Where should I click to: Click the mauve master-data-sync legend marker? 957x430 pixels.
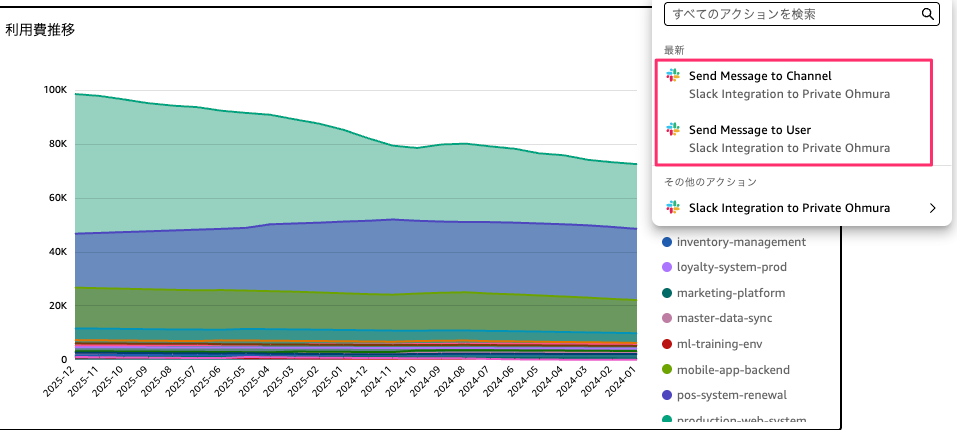[667, 318]
